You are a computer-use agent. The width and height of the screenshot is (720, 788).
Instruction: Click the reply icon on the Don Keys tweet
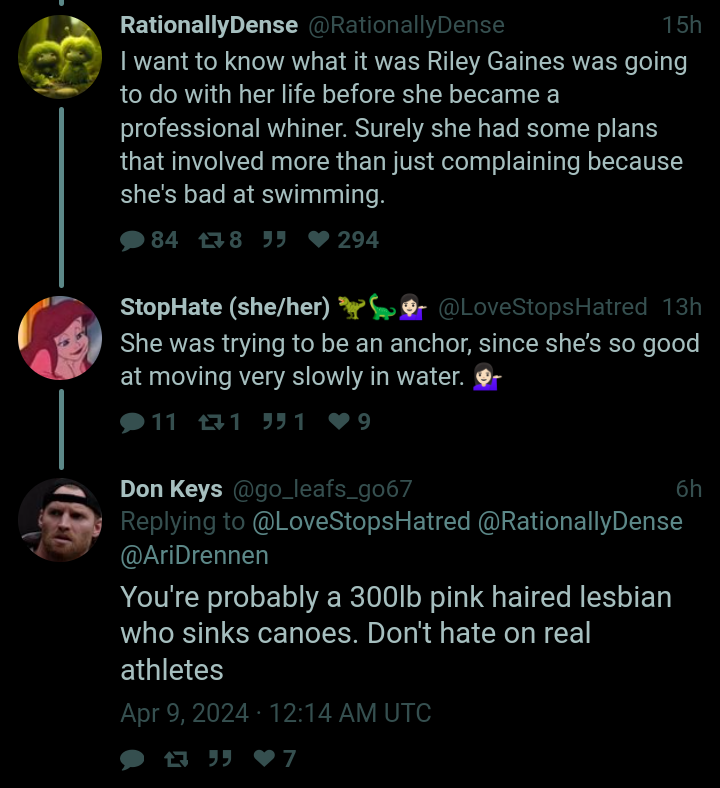pos(133,759)
